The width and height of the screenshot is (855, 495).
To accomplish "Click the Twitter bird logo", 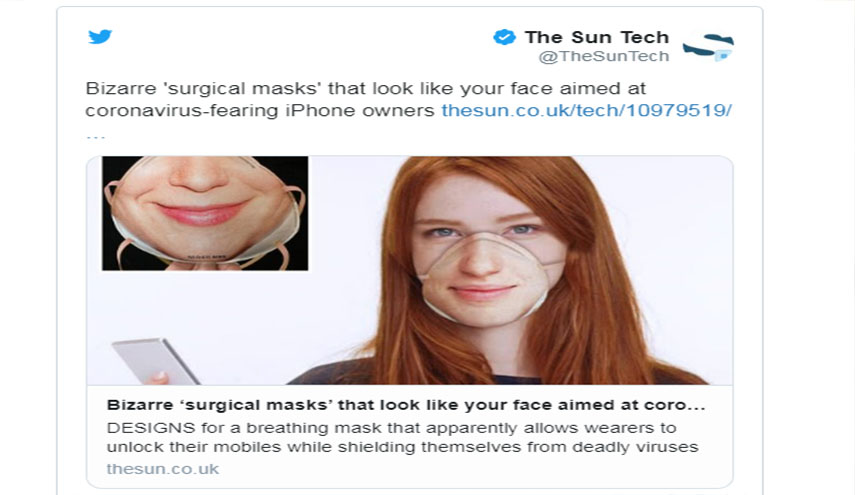I will pyautogui.click(x=100, y=37).
